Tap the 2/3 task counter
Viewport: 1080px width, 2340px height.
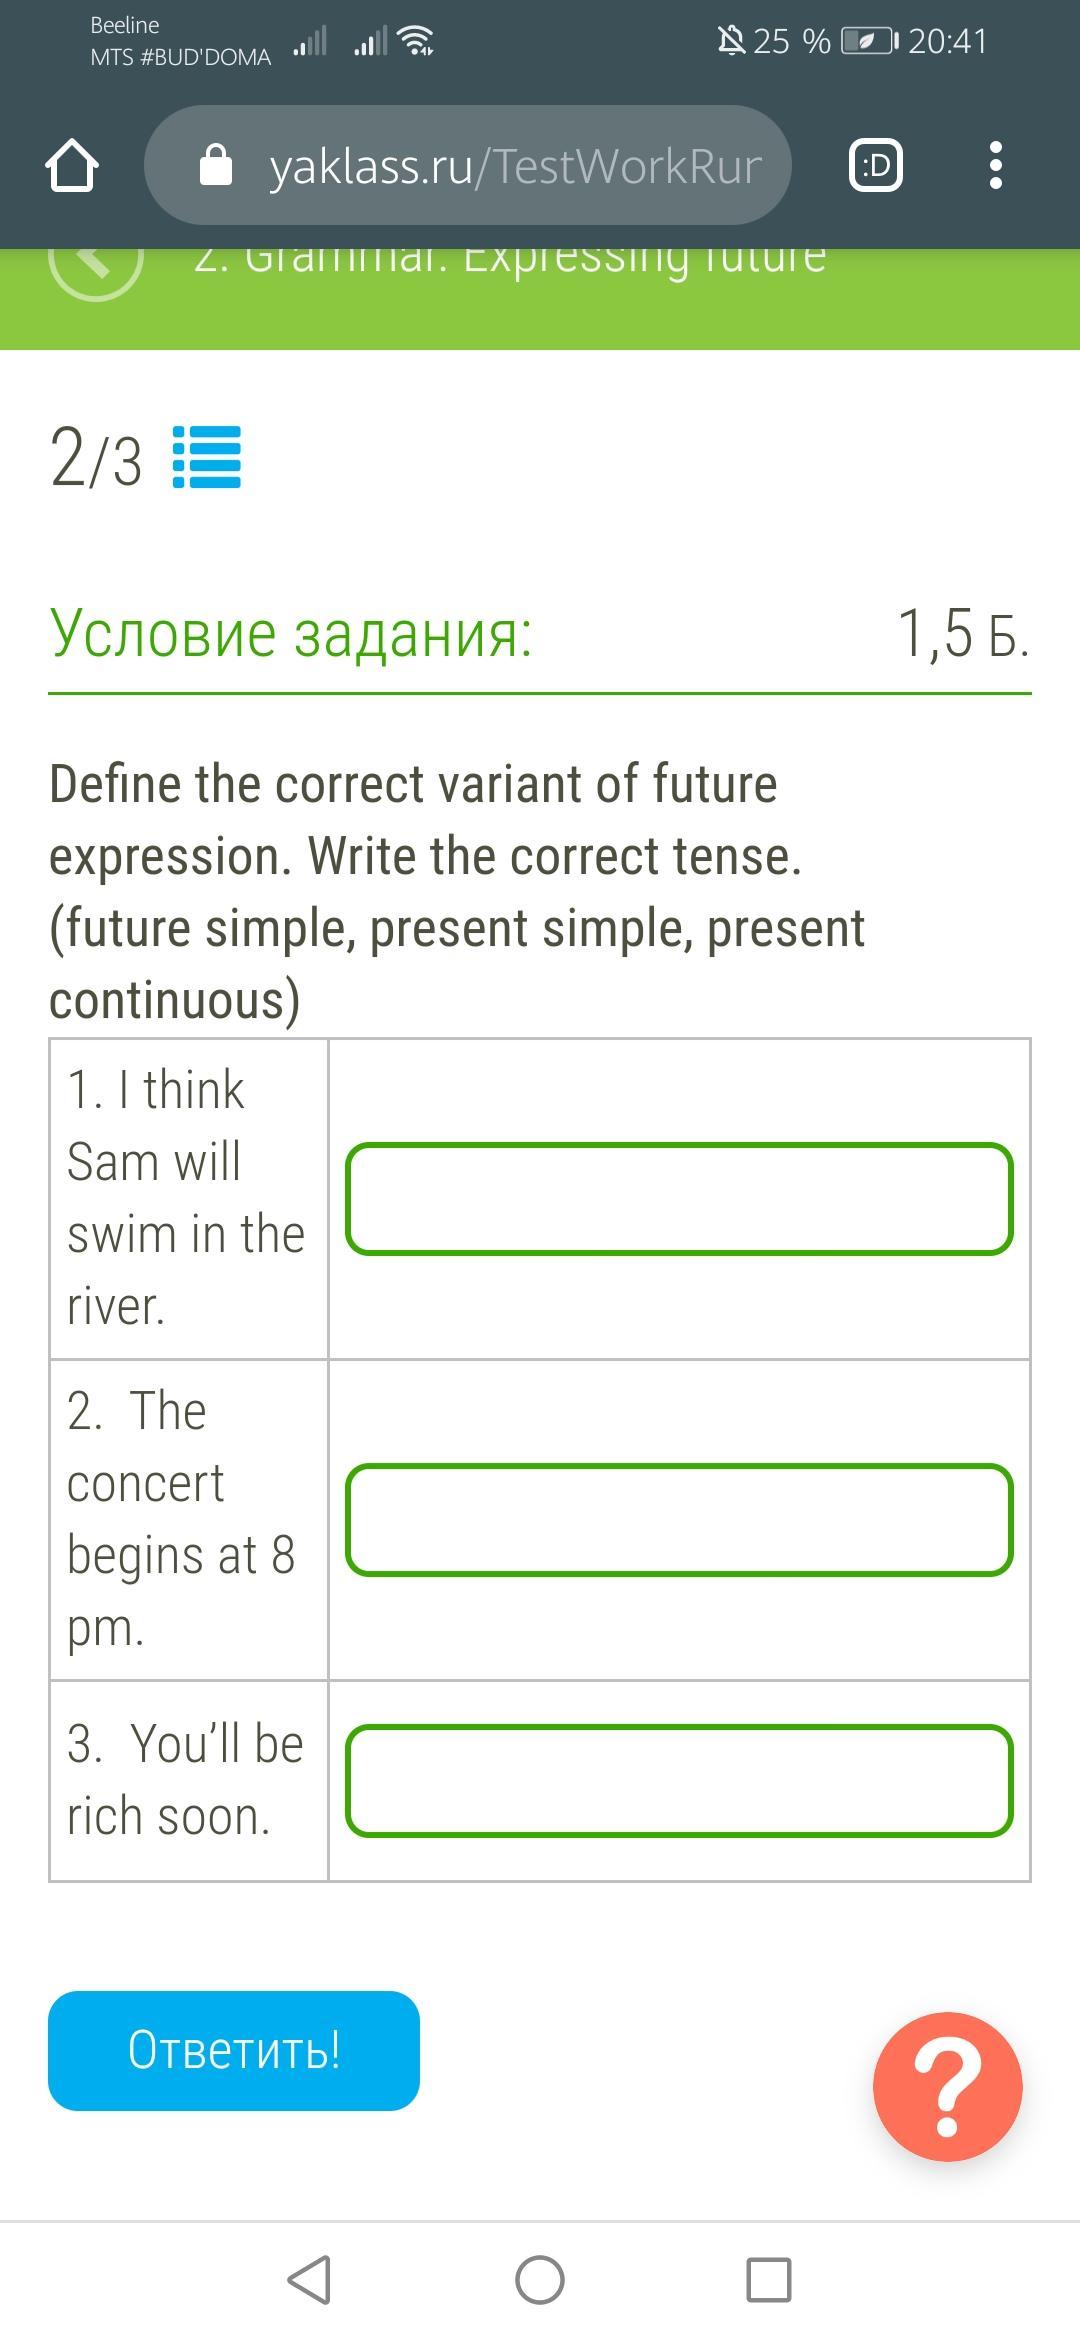(x=96, y=459)
